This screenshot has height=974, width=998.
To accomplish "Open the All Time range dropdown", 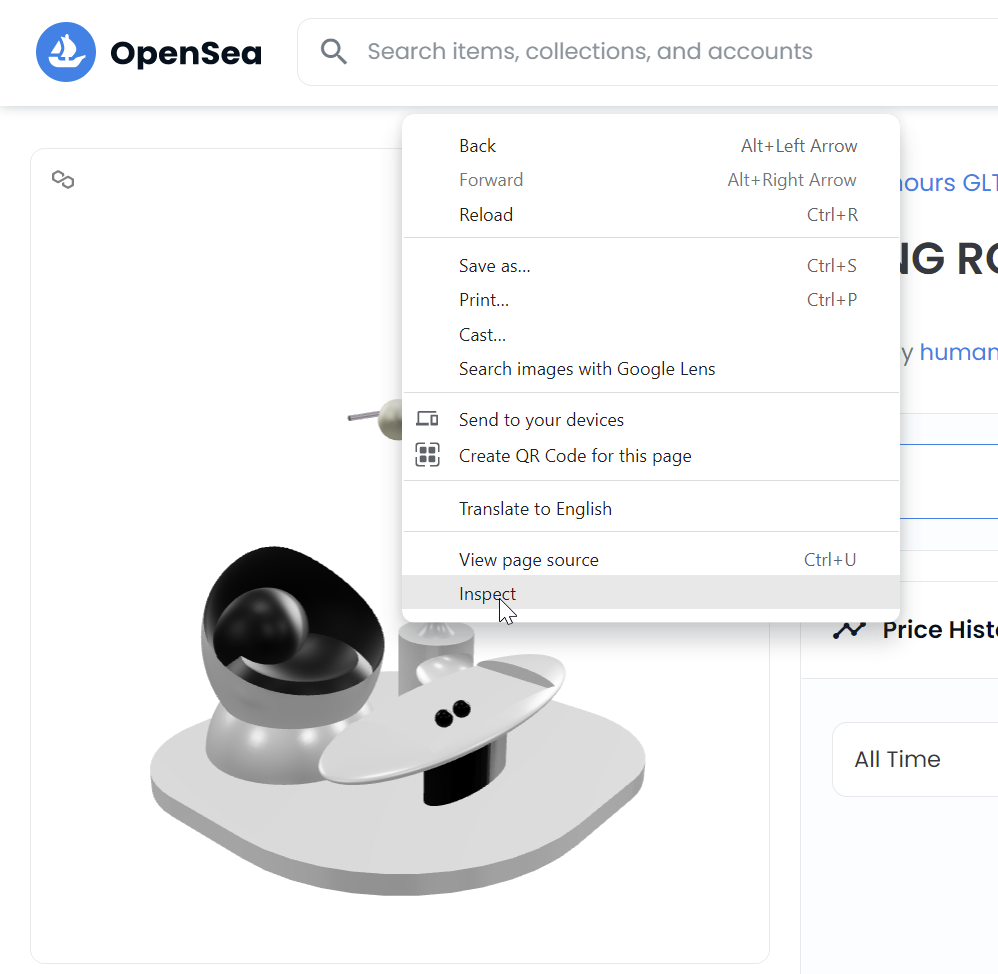I will pyautogui.click(x=915, y=759).
